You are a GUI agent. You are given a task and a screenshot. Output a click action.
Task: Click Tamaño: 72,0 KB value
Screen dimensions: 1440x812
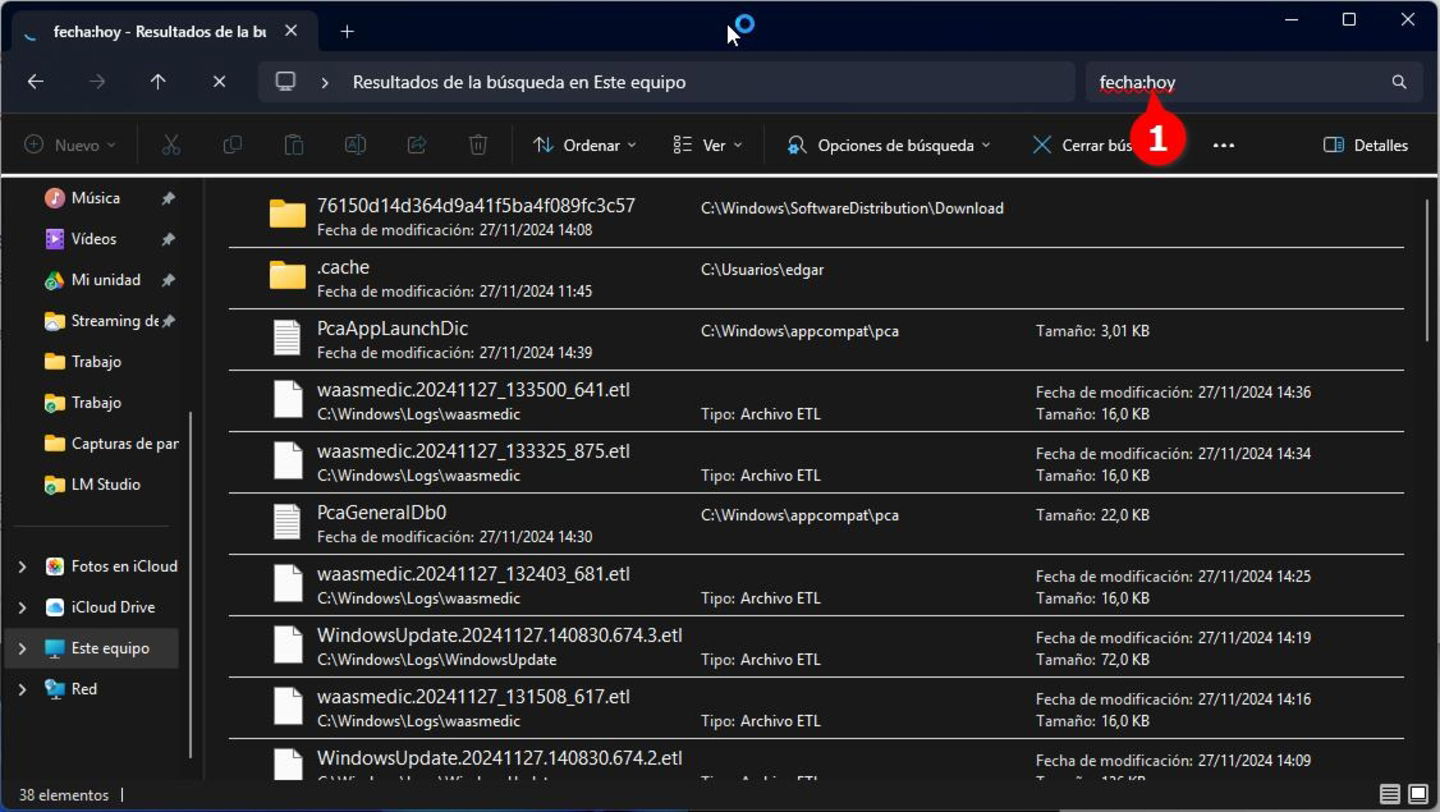coord(1092,659)
